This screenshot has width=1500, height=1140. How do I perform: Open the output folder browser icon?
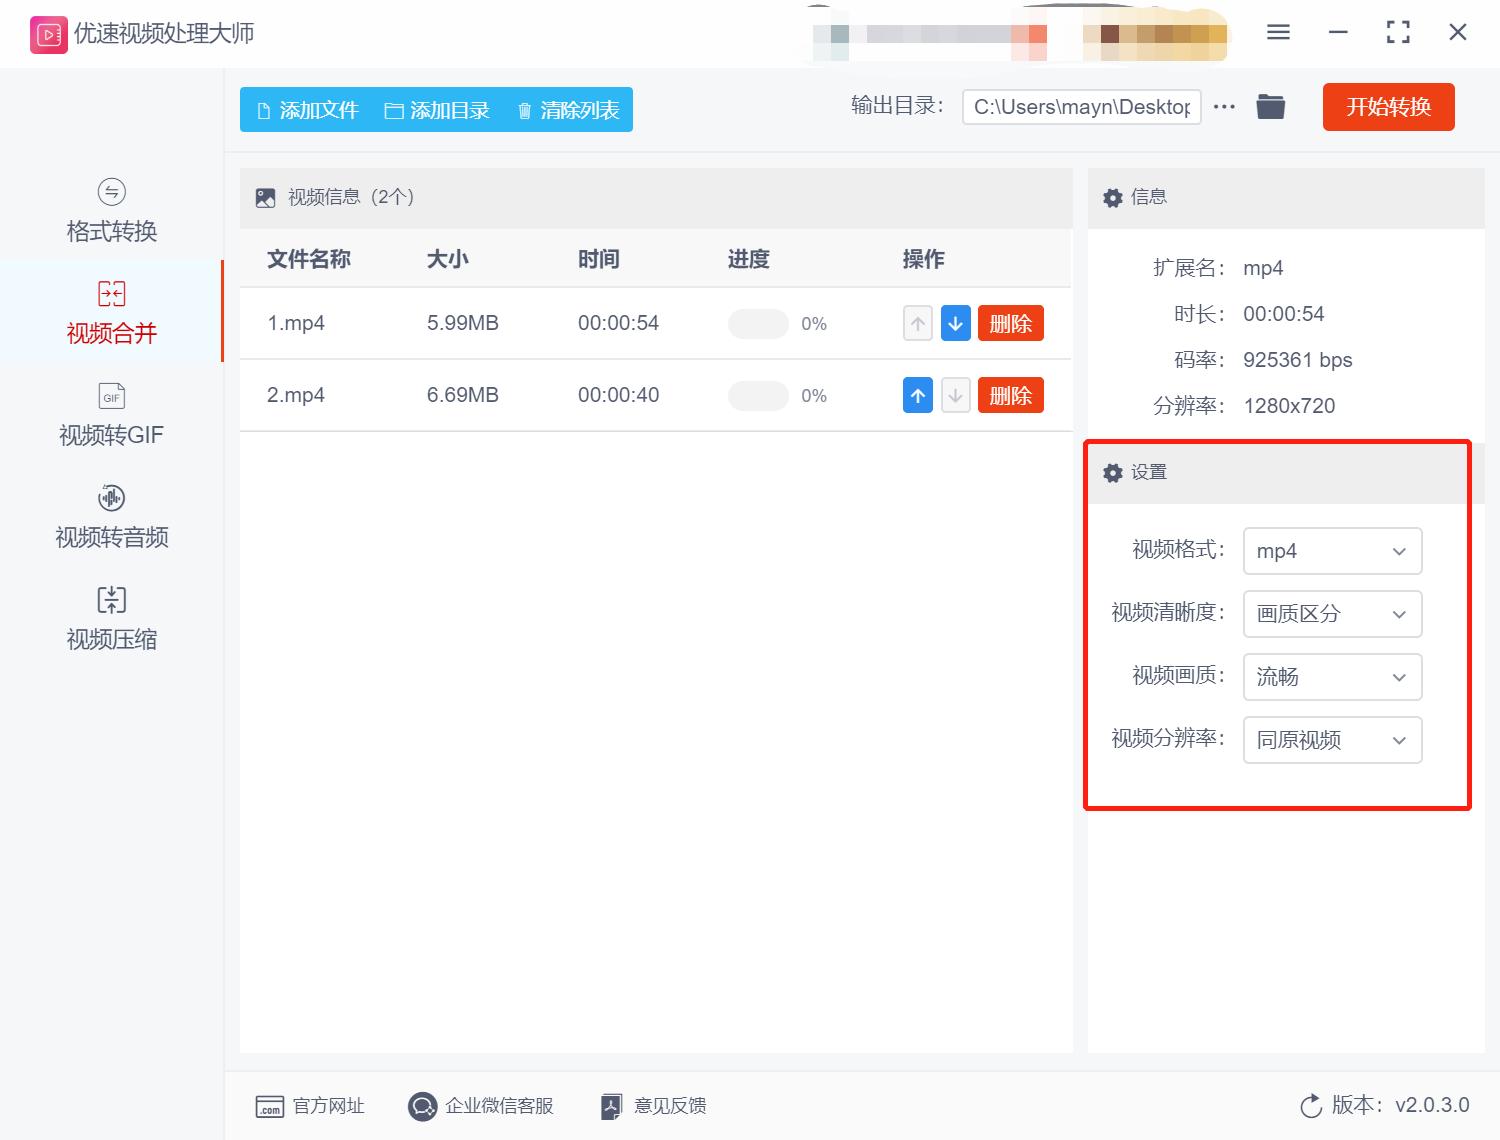tap(1270, 106)
